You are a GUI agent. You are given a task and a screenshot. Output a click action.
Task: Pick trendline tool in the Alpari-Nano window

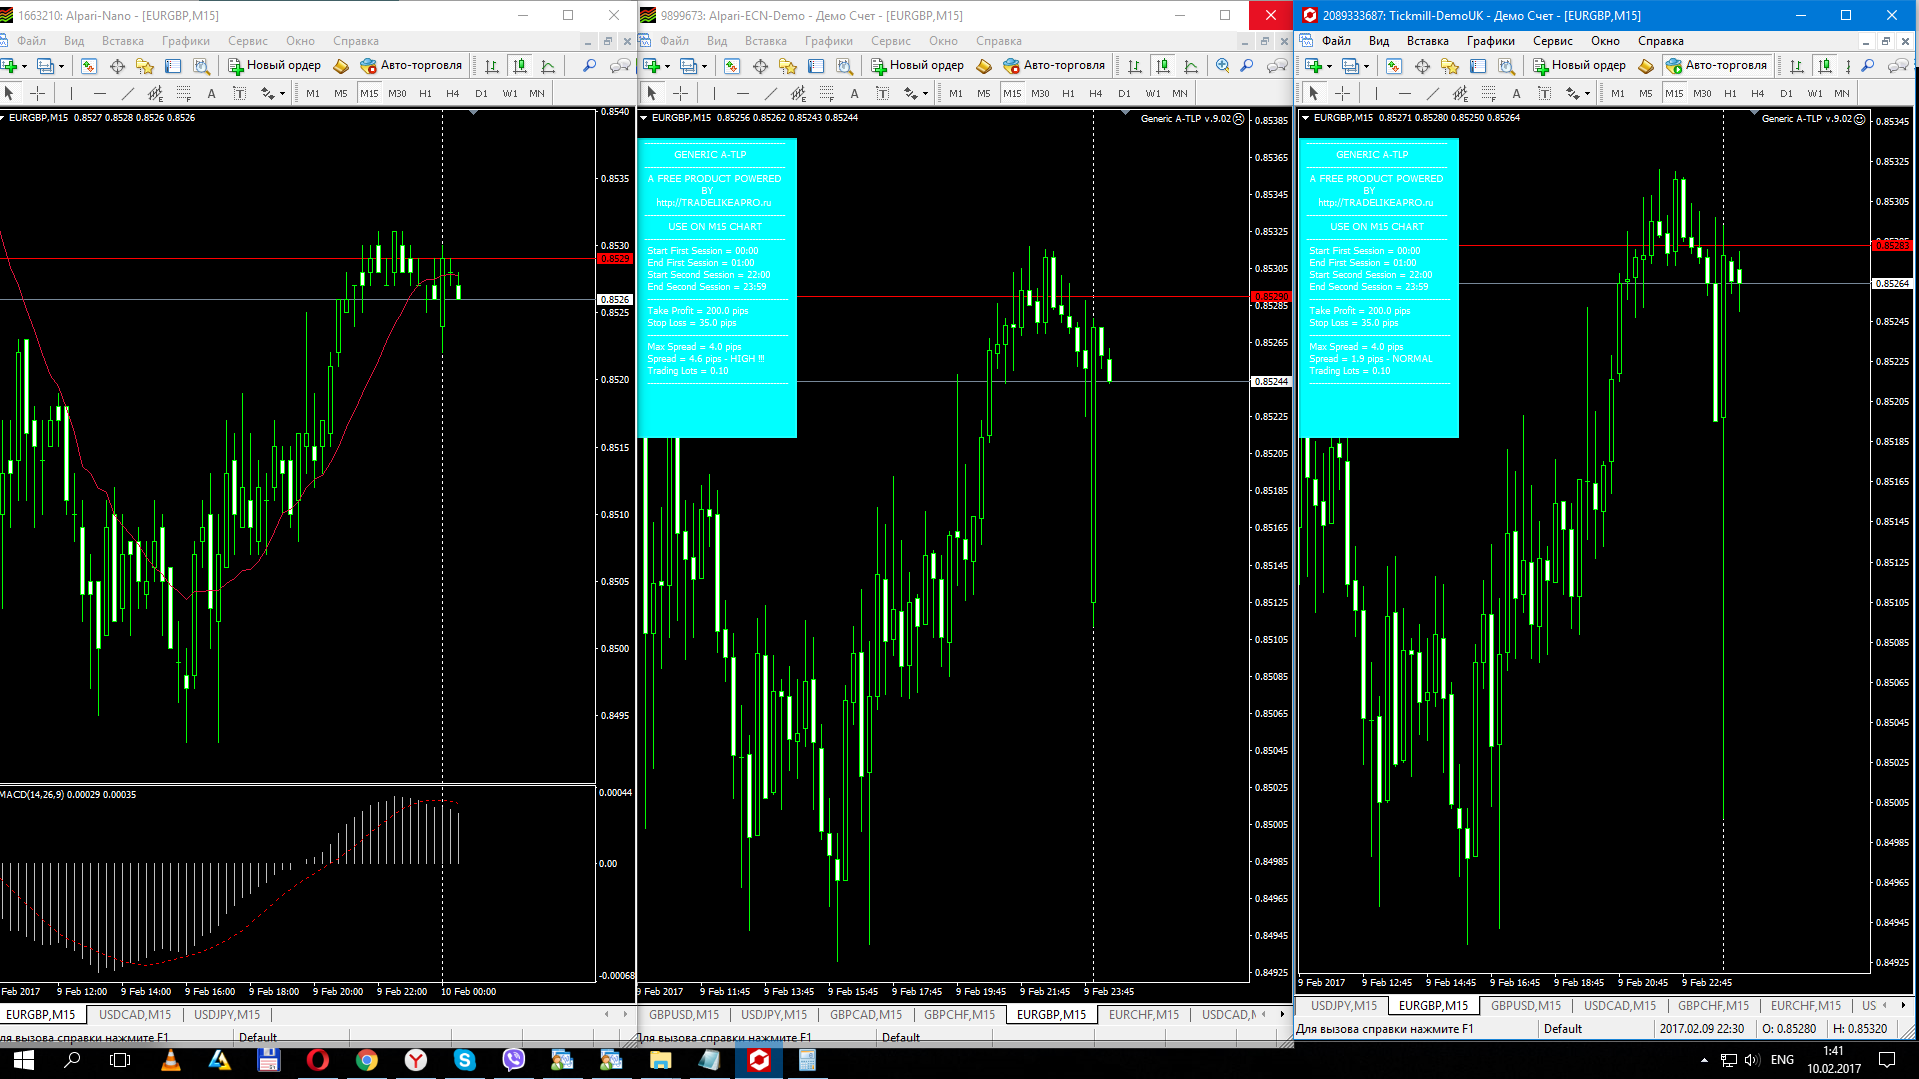point(127,93)
